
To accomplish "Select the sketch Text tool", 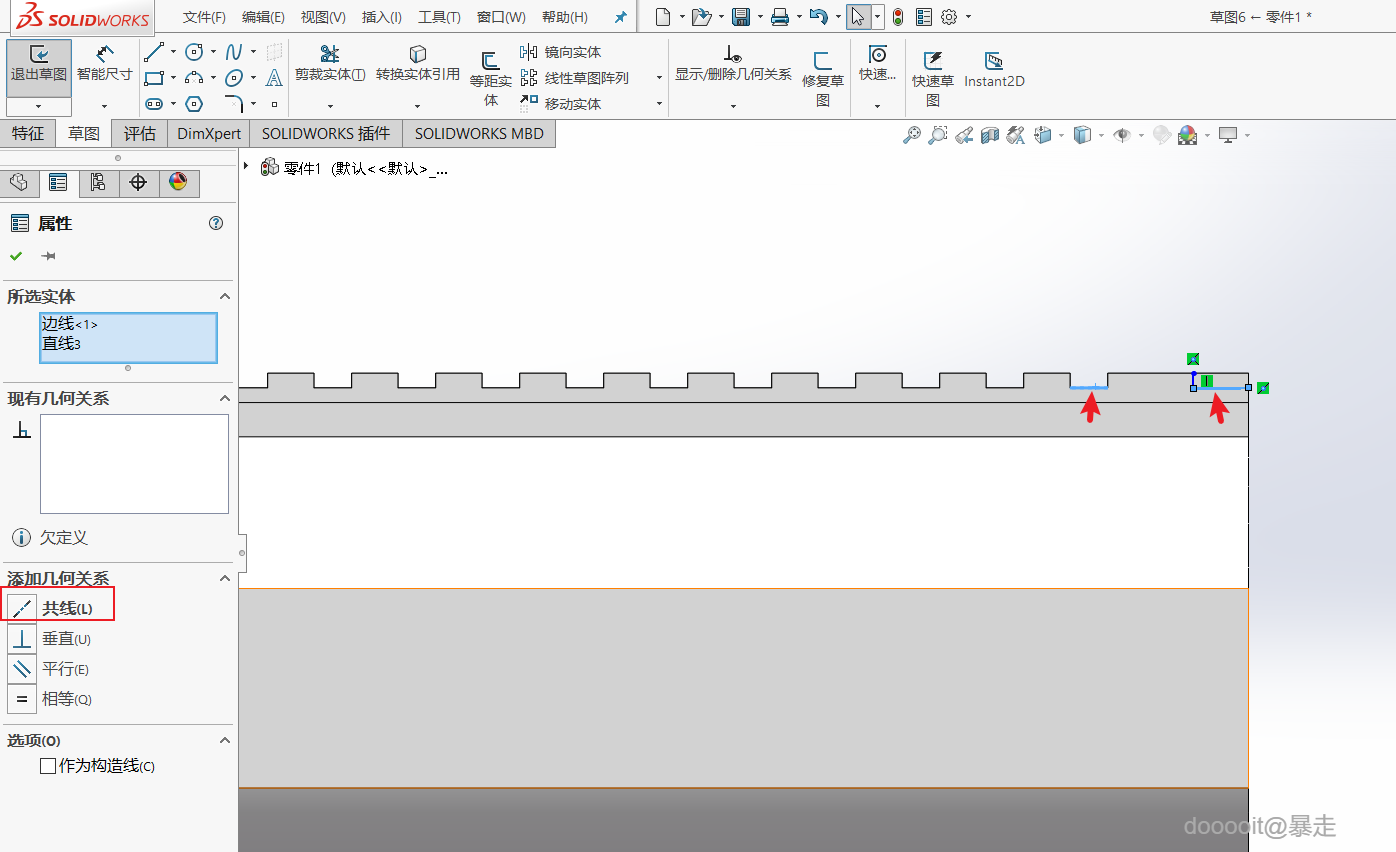I will tap(274, 78).
